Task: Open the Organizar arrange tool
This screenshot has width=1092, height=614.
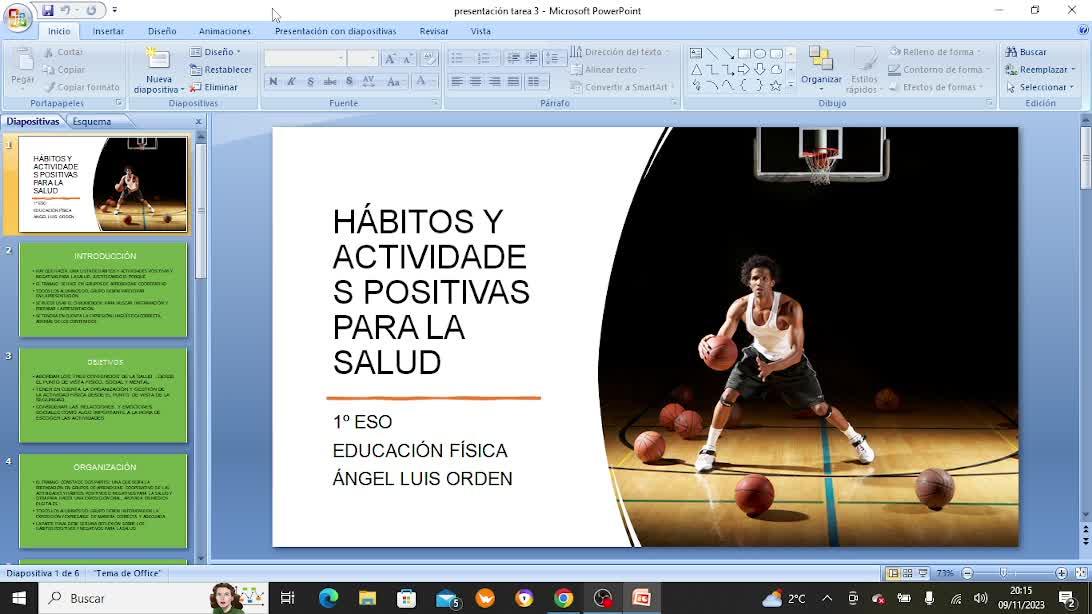Action: coord(821,66)
